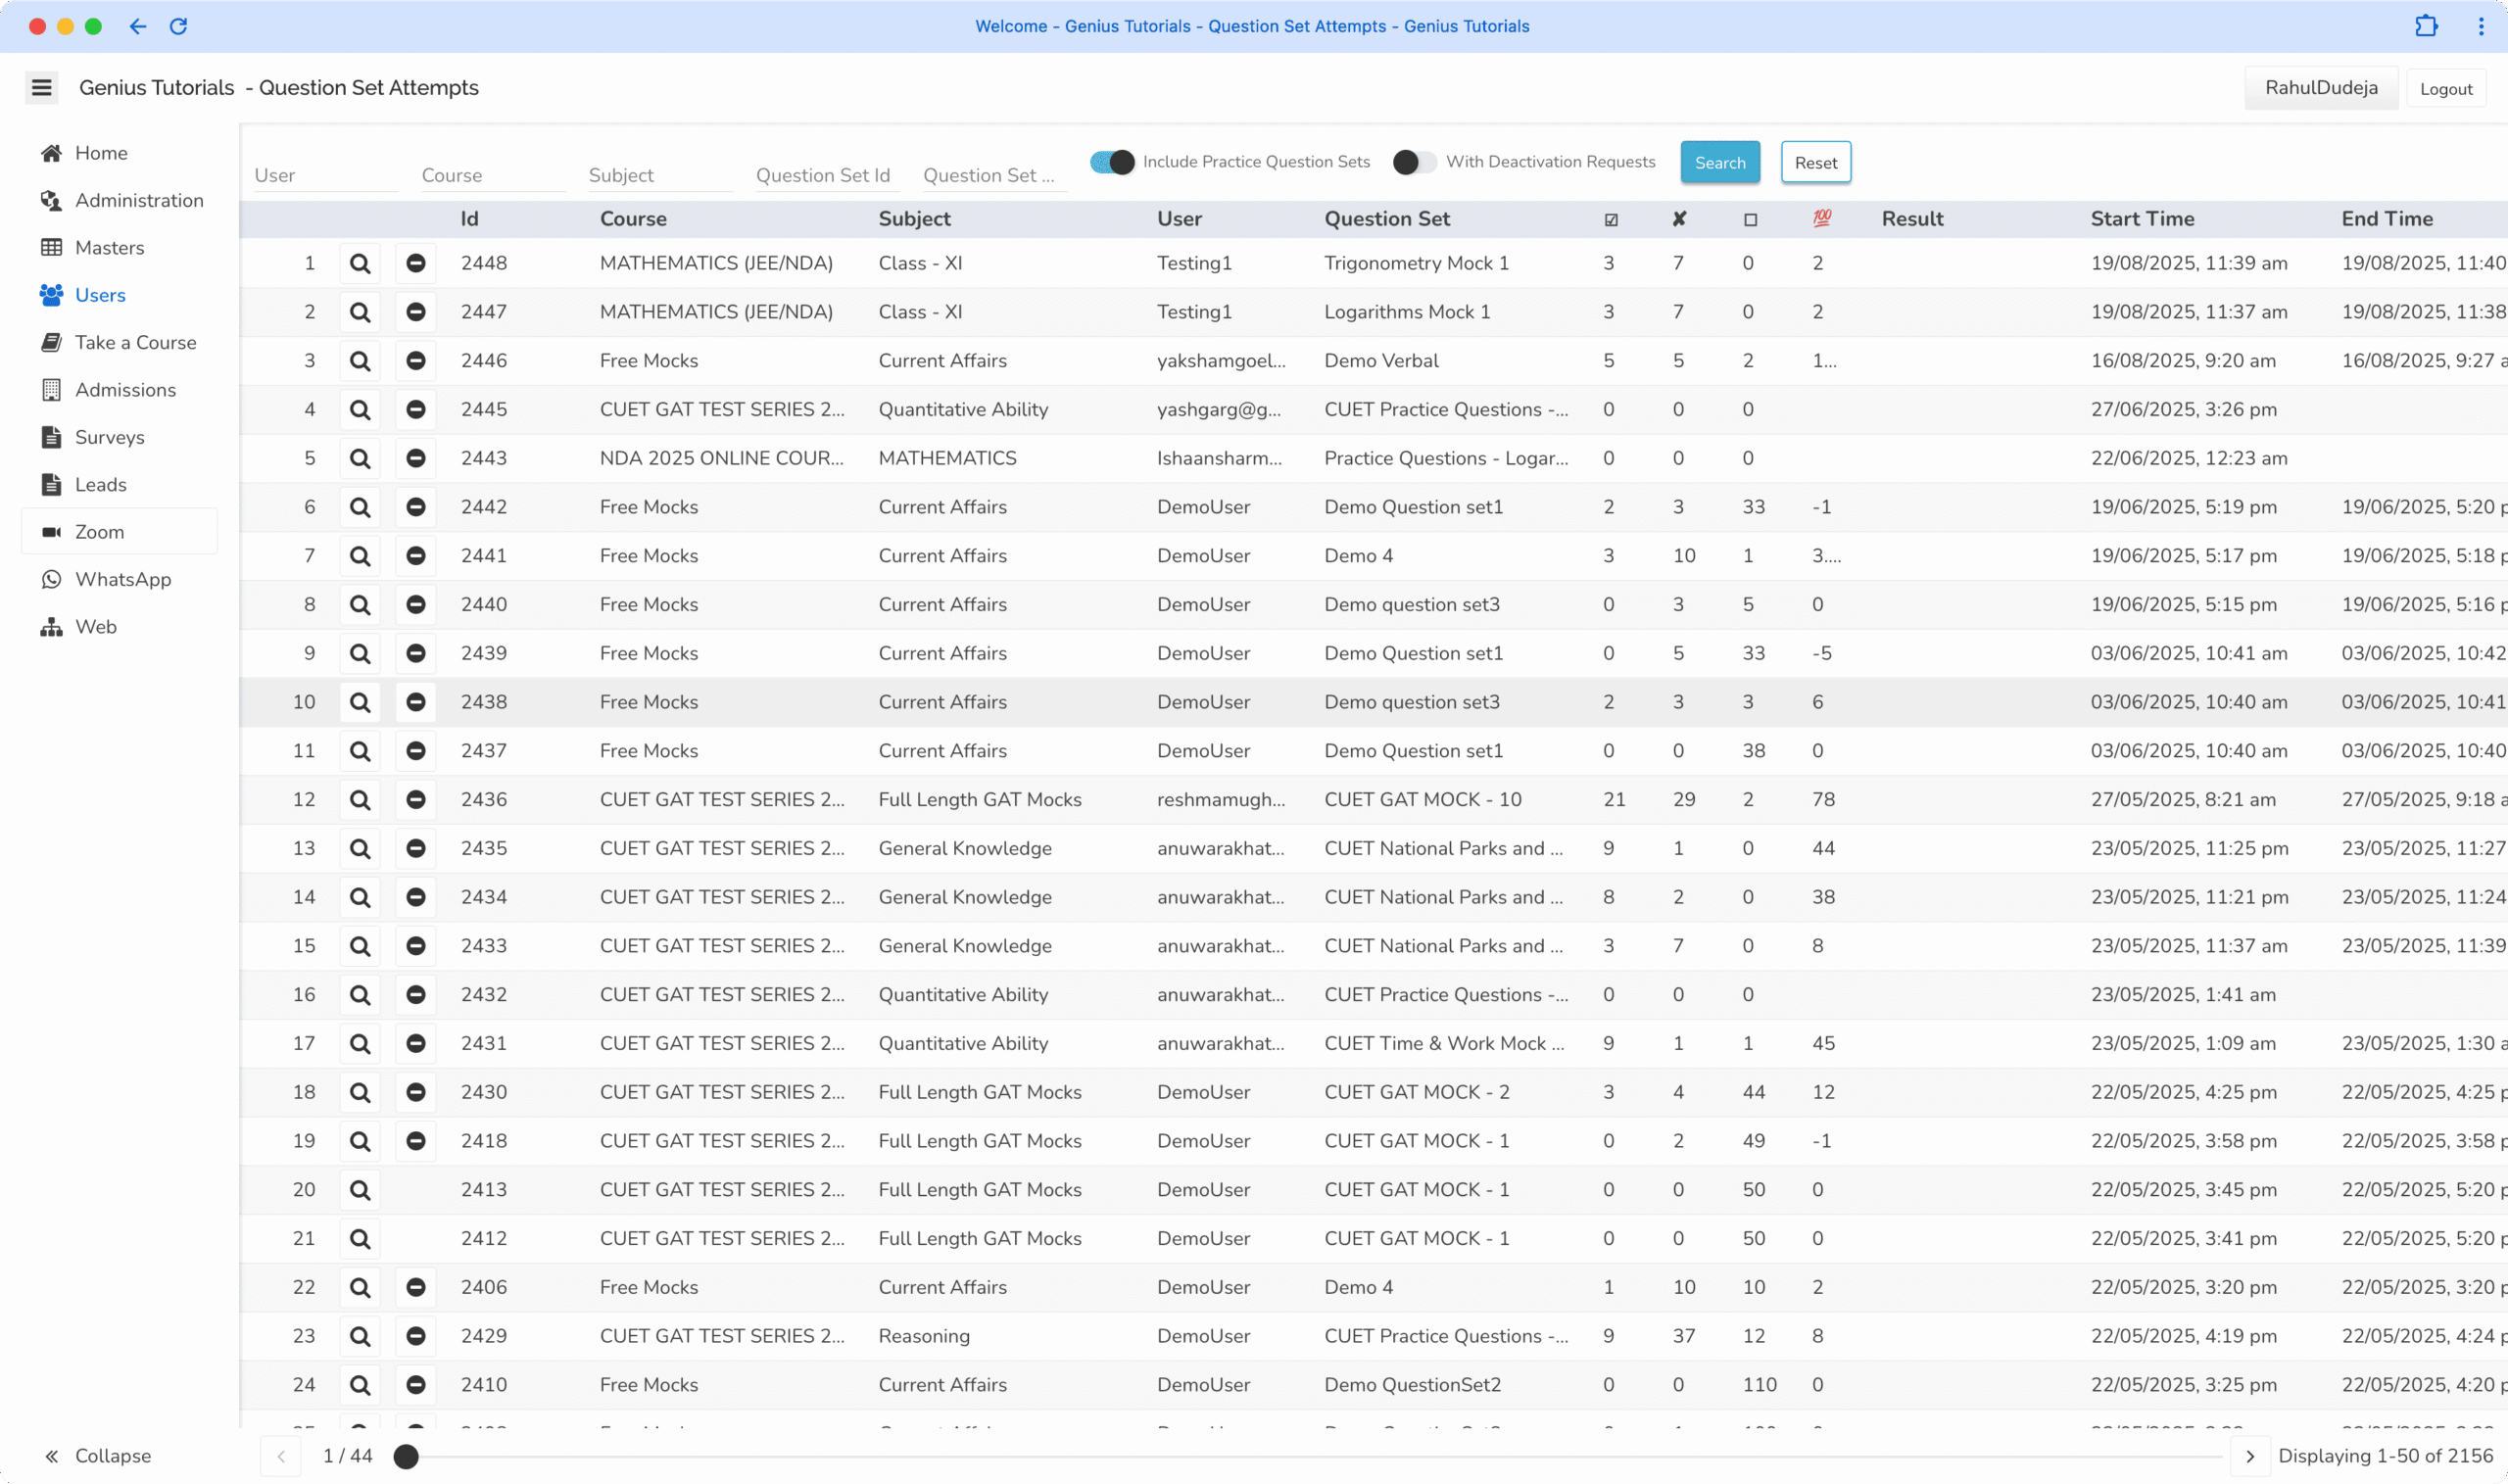
Task: Click the Question Set Id filter field
Action: click(x=823, y=175)
